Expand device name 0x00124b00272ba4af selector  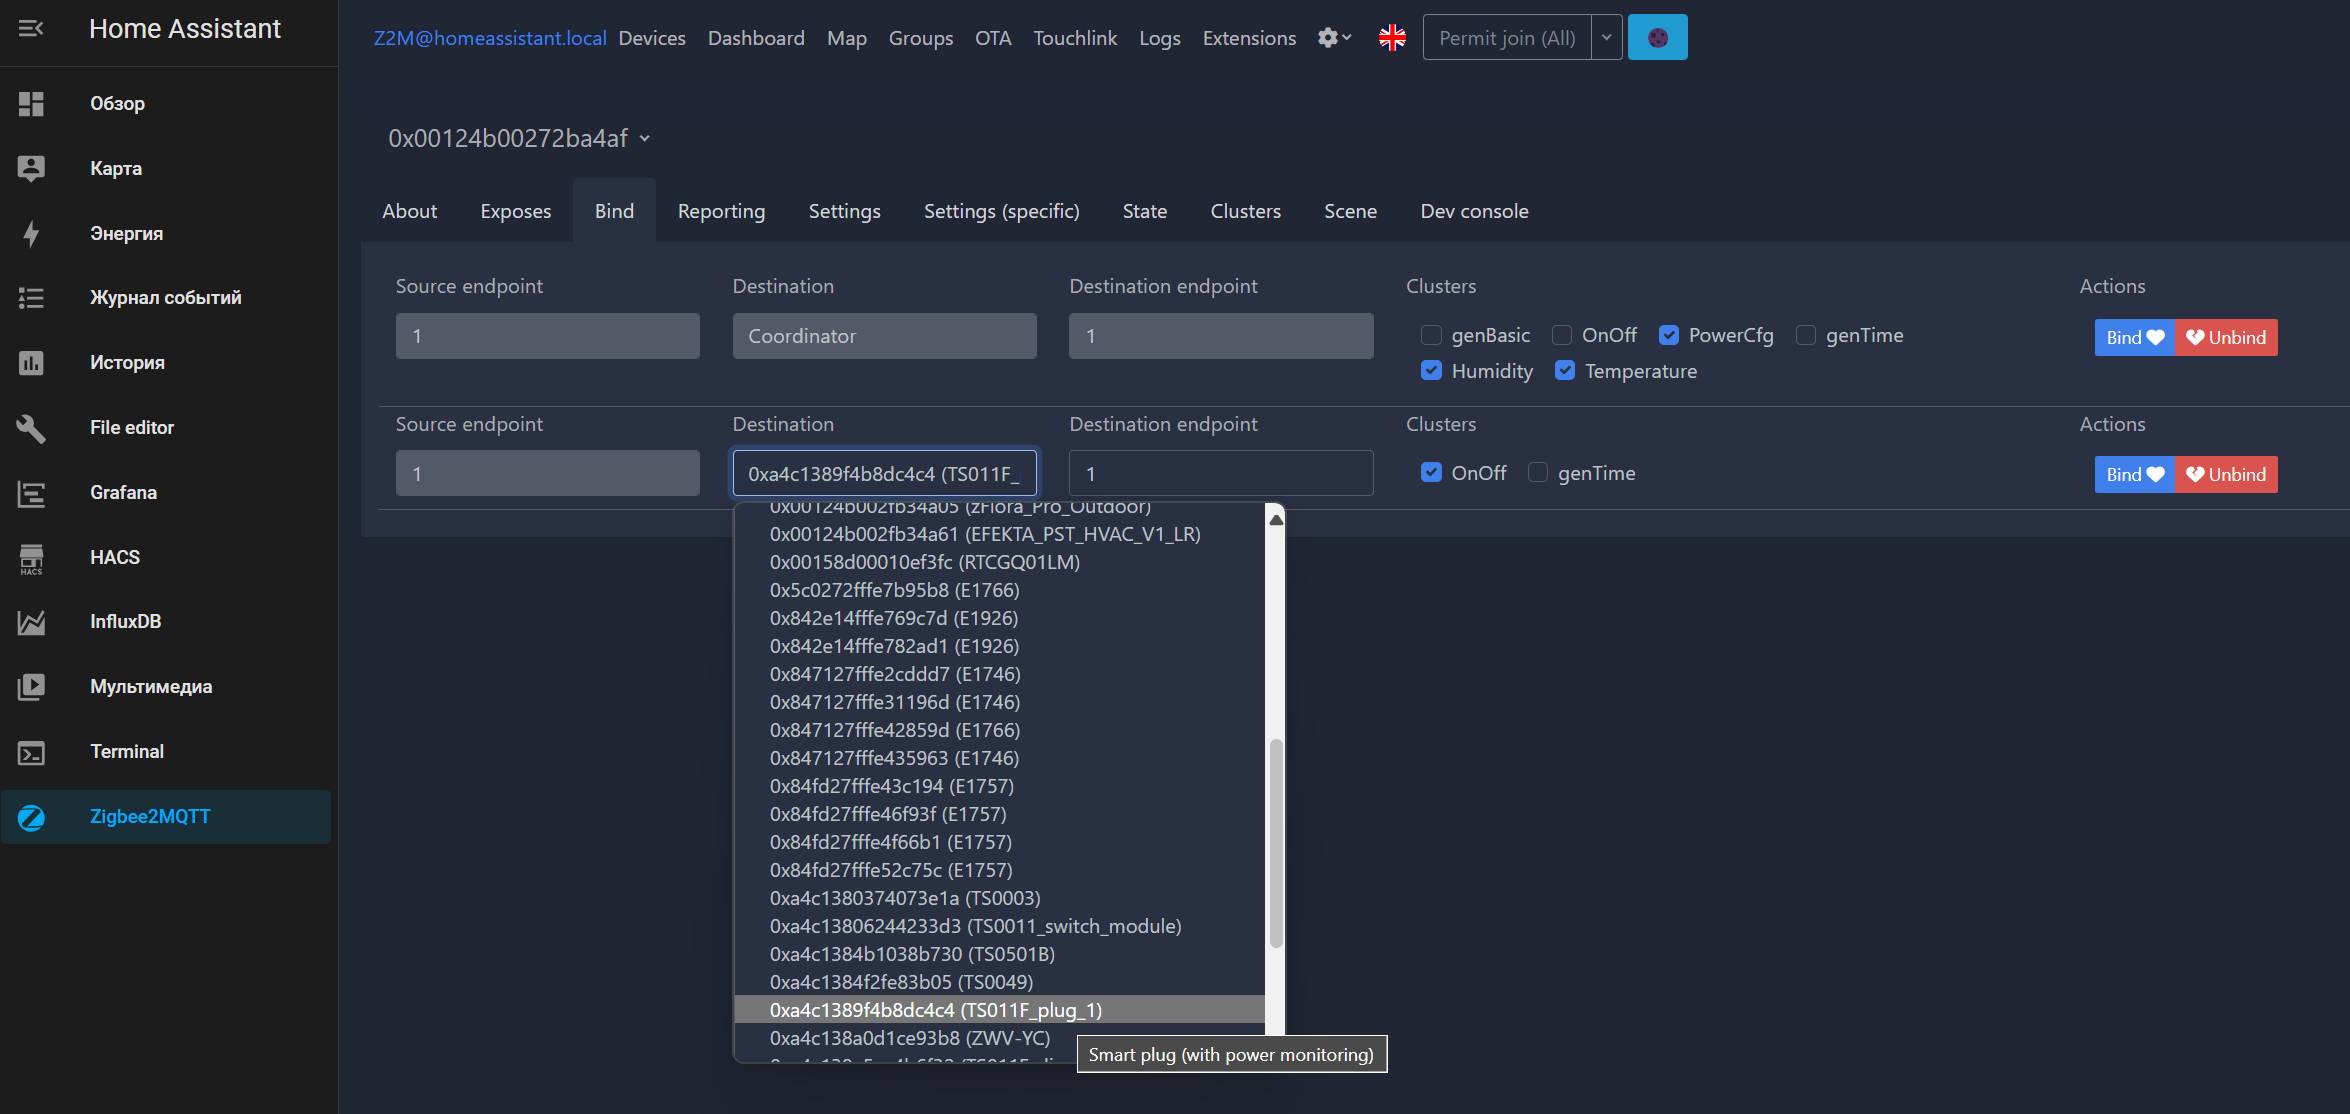pos(519,138)
